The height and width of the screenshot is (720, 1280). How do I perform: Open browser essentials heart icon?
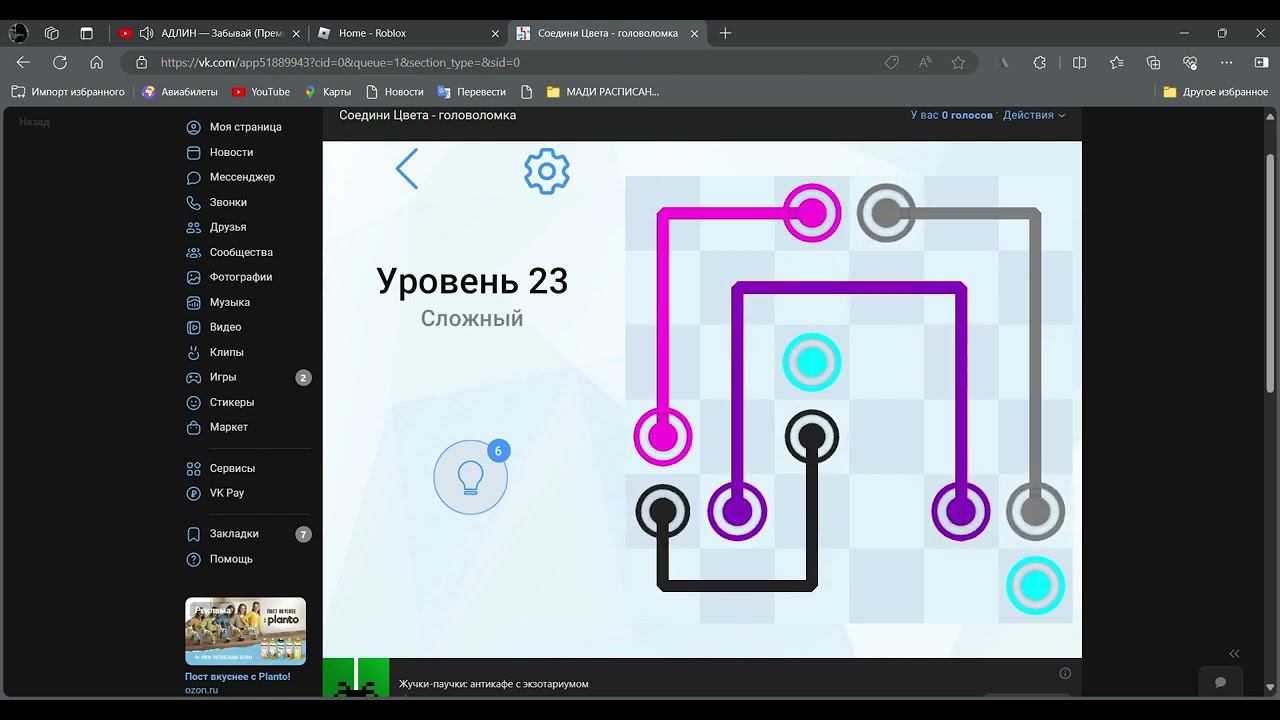pos(1190,62)
